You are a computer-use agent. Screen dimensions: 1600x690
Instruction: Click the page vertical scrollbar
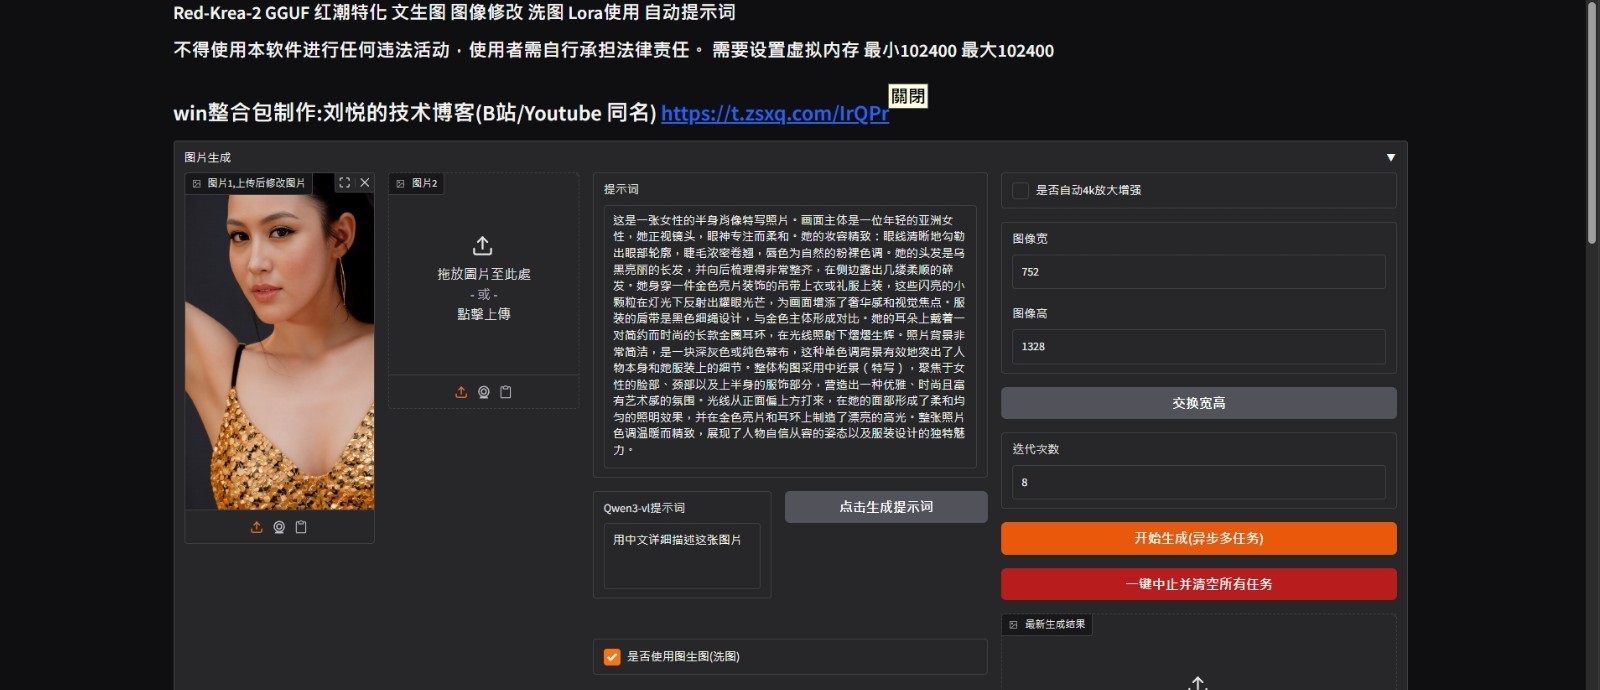1592,120
